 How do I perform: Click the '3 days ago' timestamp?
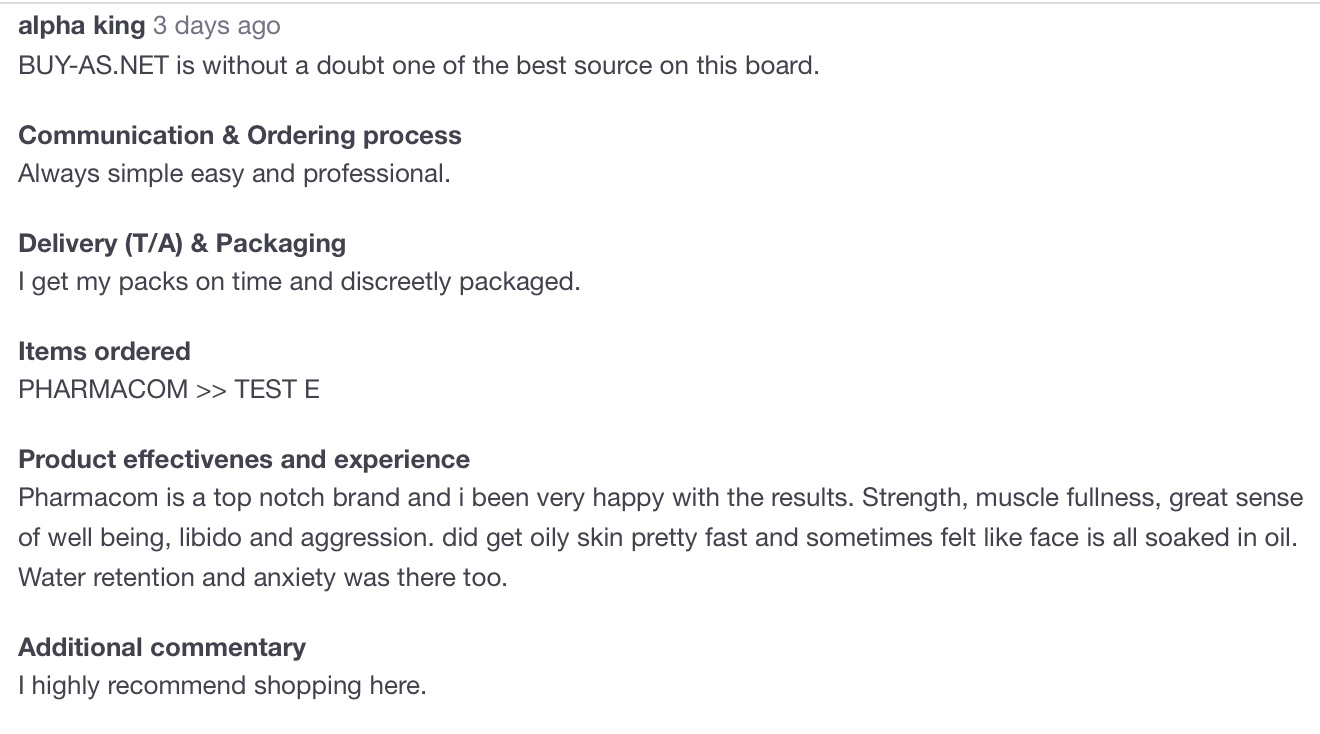click(x=217, y=26)
